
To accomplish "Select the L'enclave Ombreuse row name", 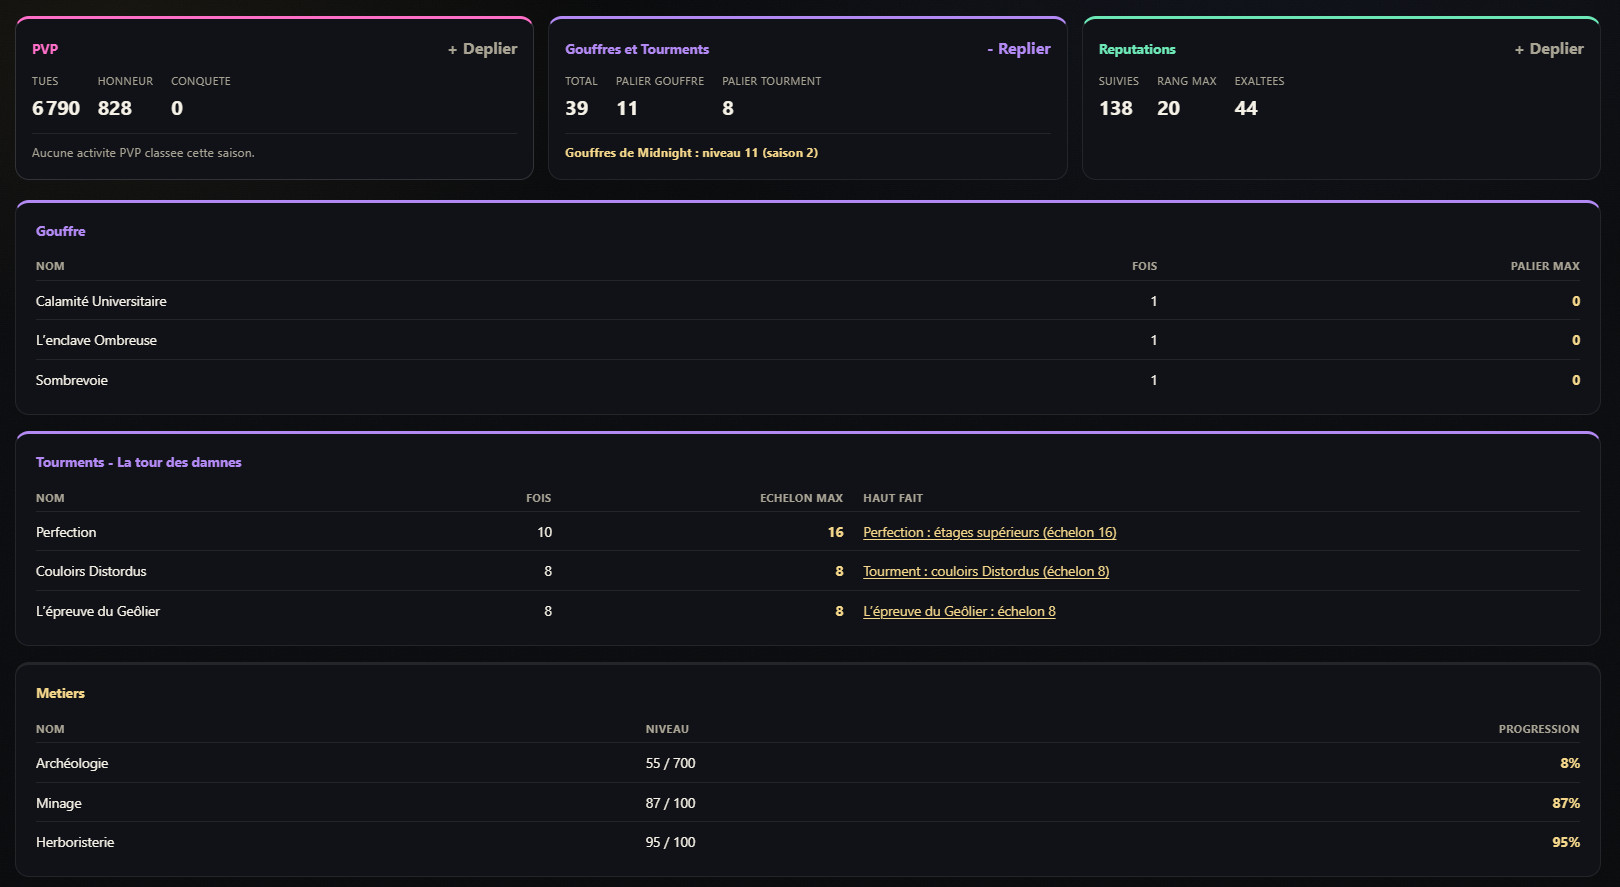I will click(96, 340).
